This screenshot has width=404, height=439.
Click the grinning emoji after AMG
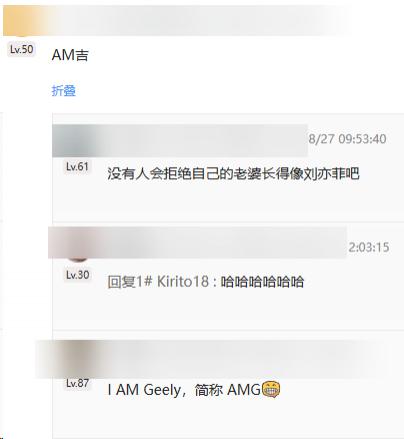(271, 389)
